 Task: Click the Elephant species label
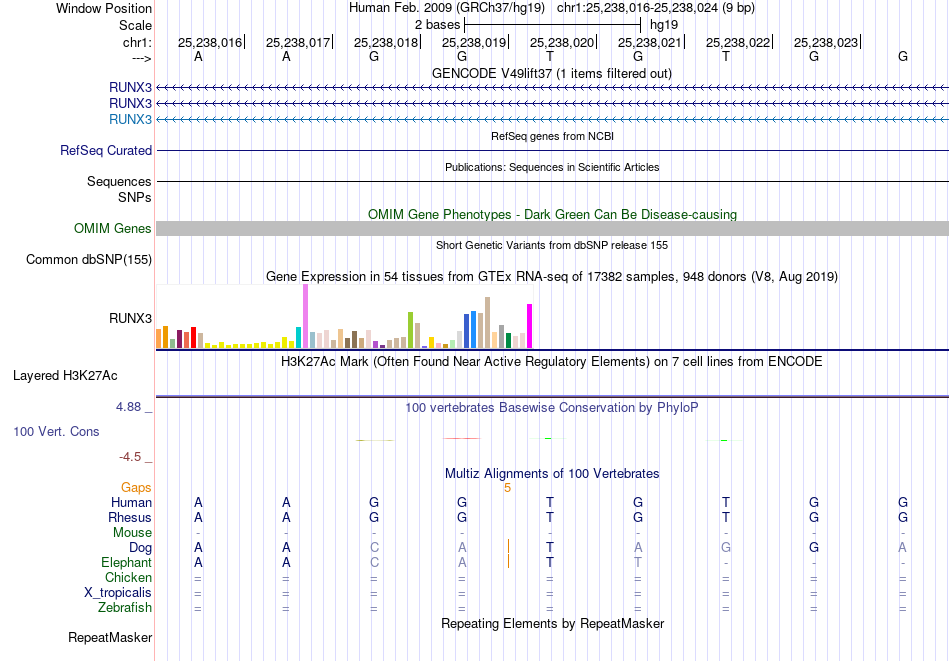pyautogui.click(x=126, y=562)
